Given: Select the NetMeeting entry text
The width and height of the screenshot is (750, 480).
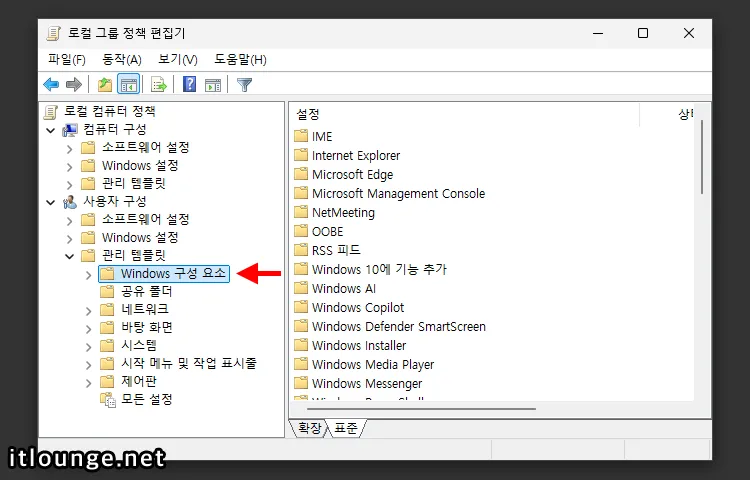Looking at the screenshot, I should click(x=343, y=212).
